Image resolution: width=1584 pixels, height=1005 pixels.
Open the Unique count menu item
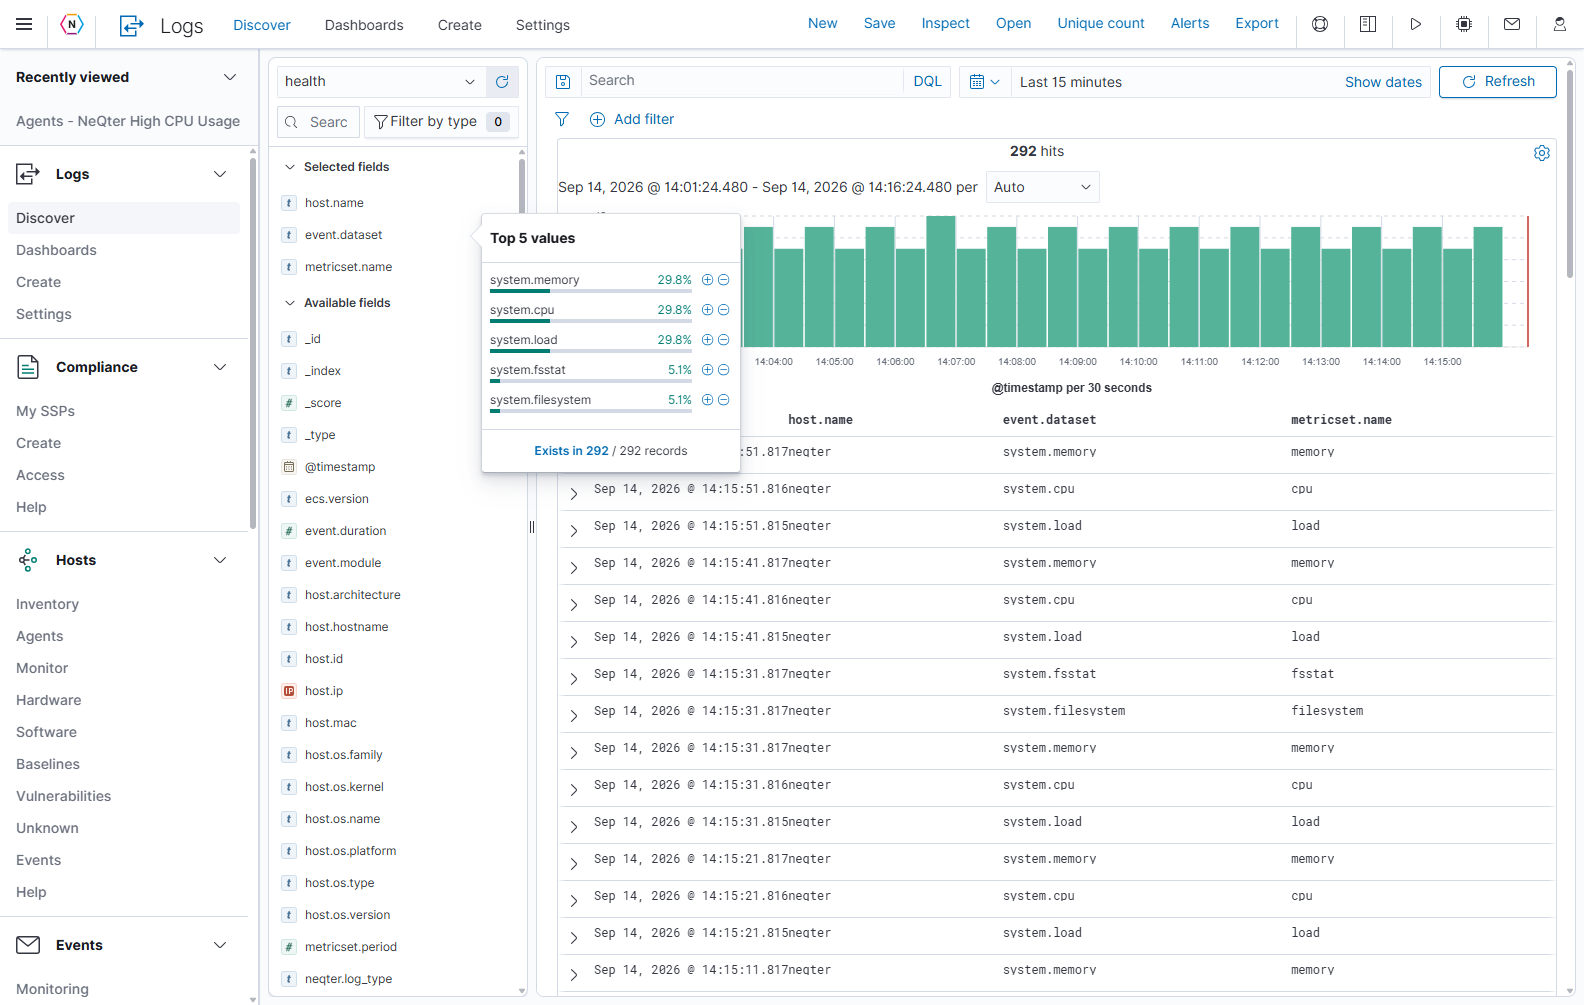click(1101, 23)
